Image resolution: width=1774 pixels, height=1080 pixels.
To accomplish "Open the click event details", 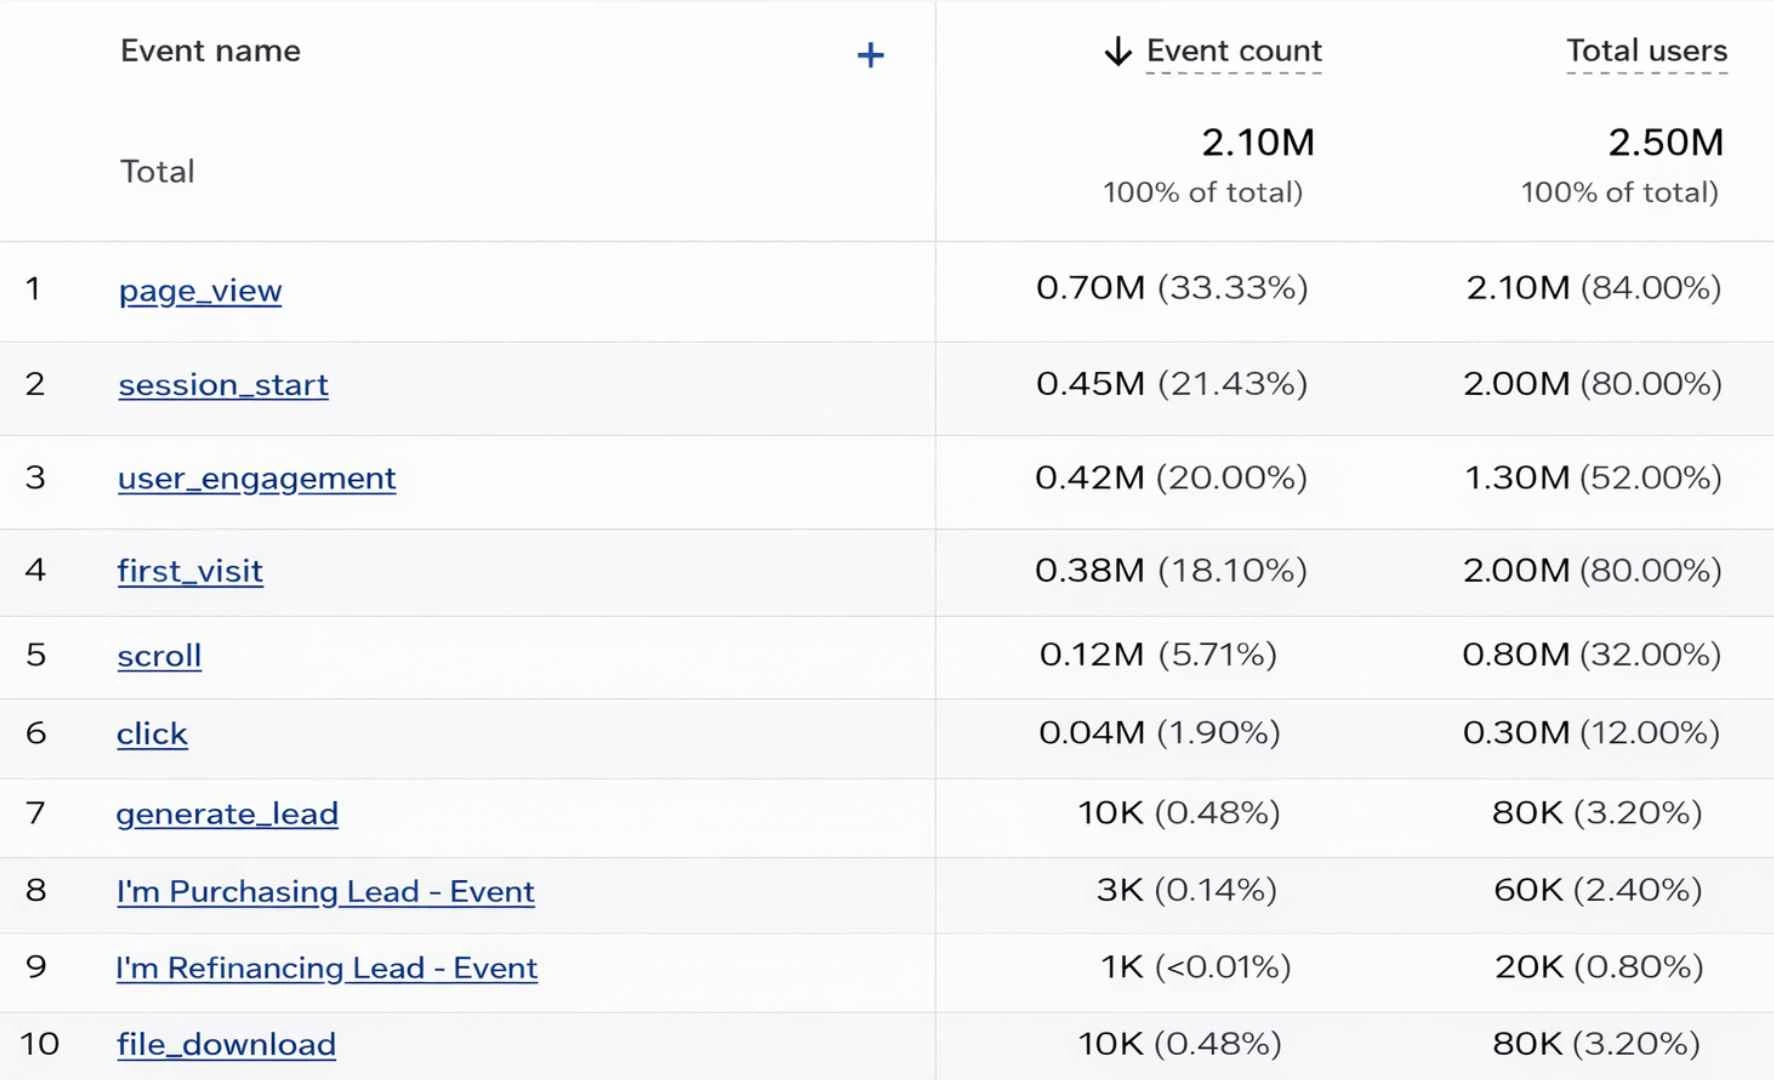I will (x=152, y=733).
